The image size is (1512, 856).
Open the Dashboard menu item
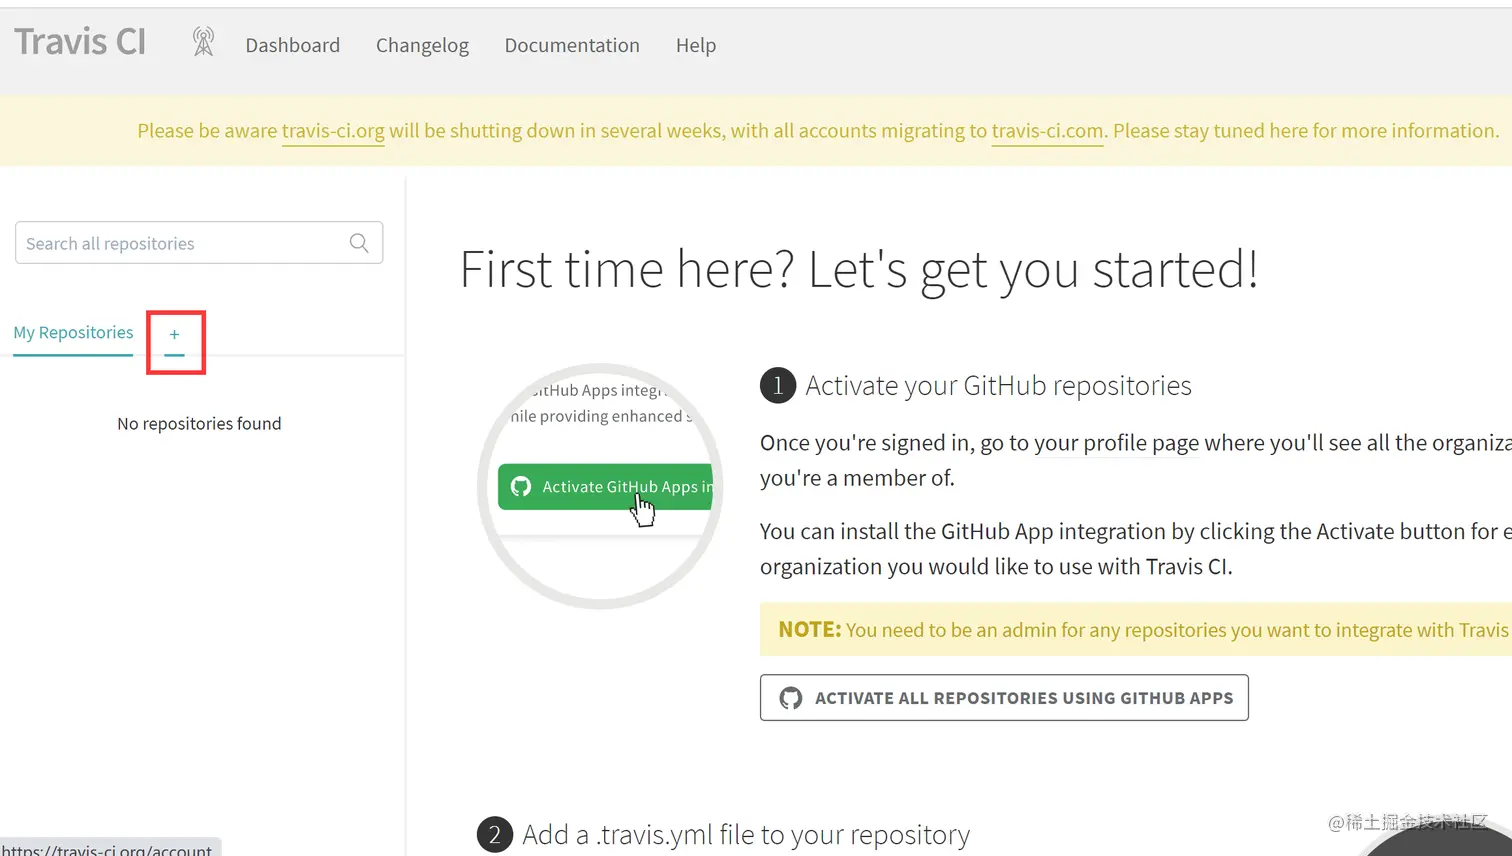tap(293, 45)
